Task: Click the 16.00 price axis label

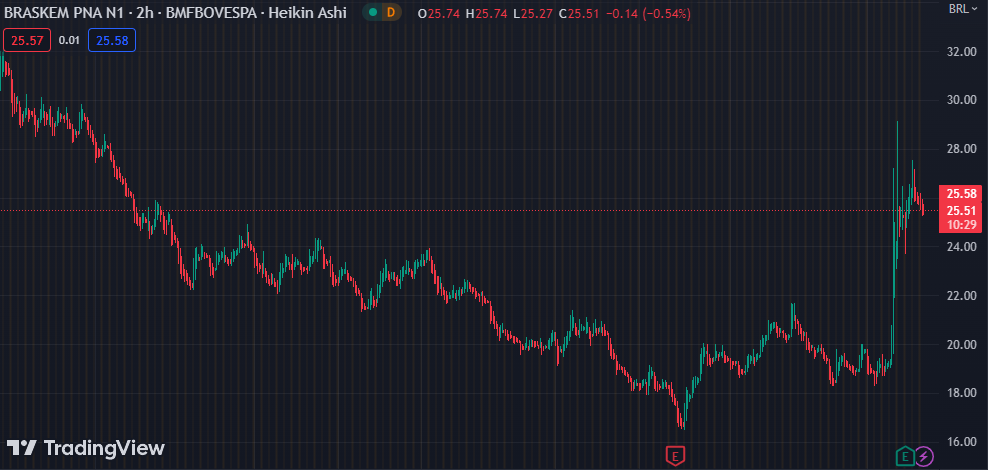Action: (961, 442)
